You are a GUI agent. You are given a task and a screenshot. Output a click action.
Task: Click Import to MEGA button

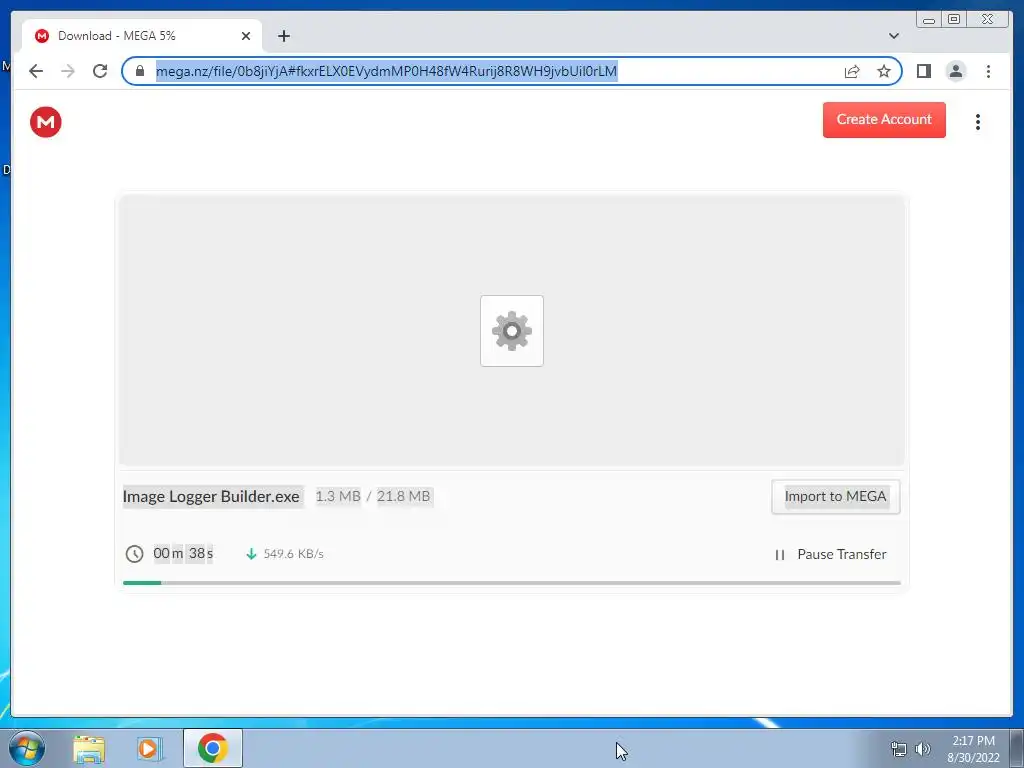835,496
